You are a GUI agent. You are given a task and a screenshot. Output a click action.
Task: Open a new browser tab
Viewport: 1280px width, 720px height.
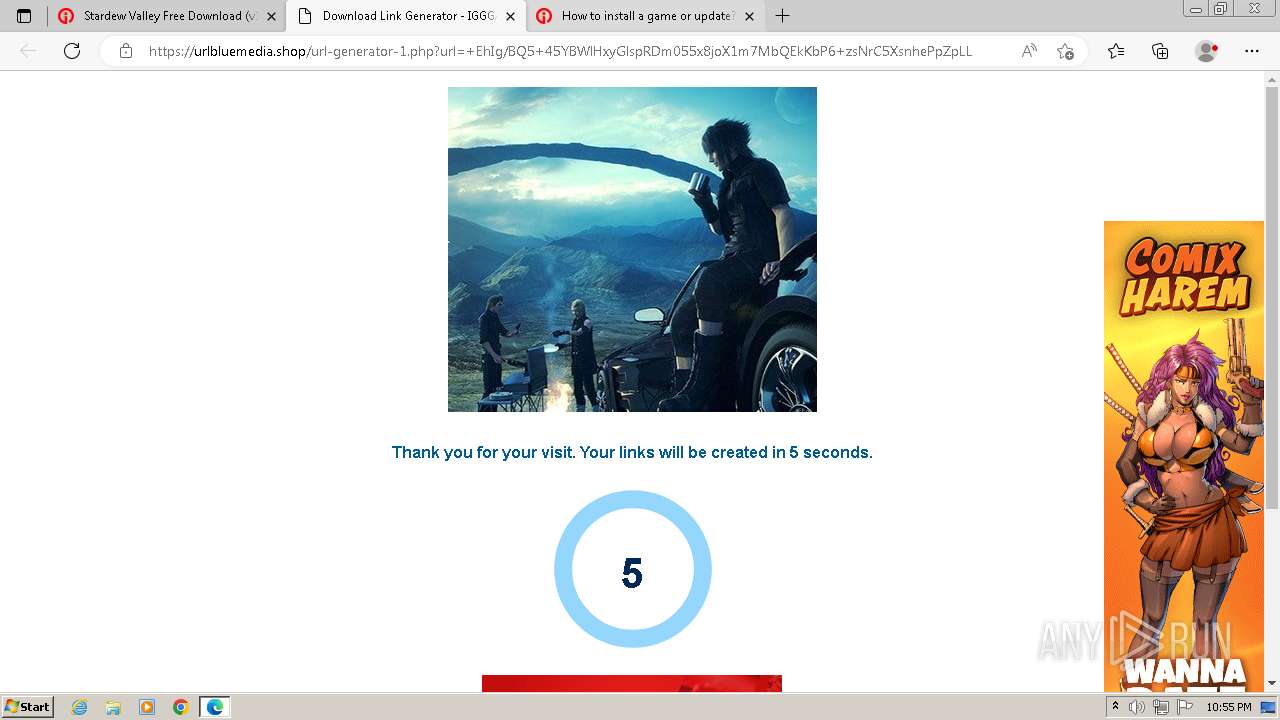pyautogui.click(x=783, y=16)
